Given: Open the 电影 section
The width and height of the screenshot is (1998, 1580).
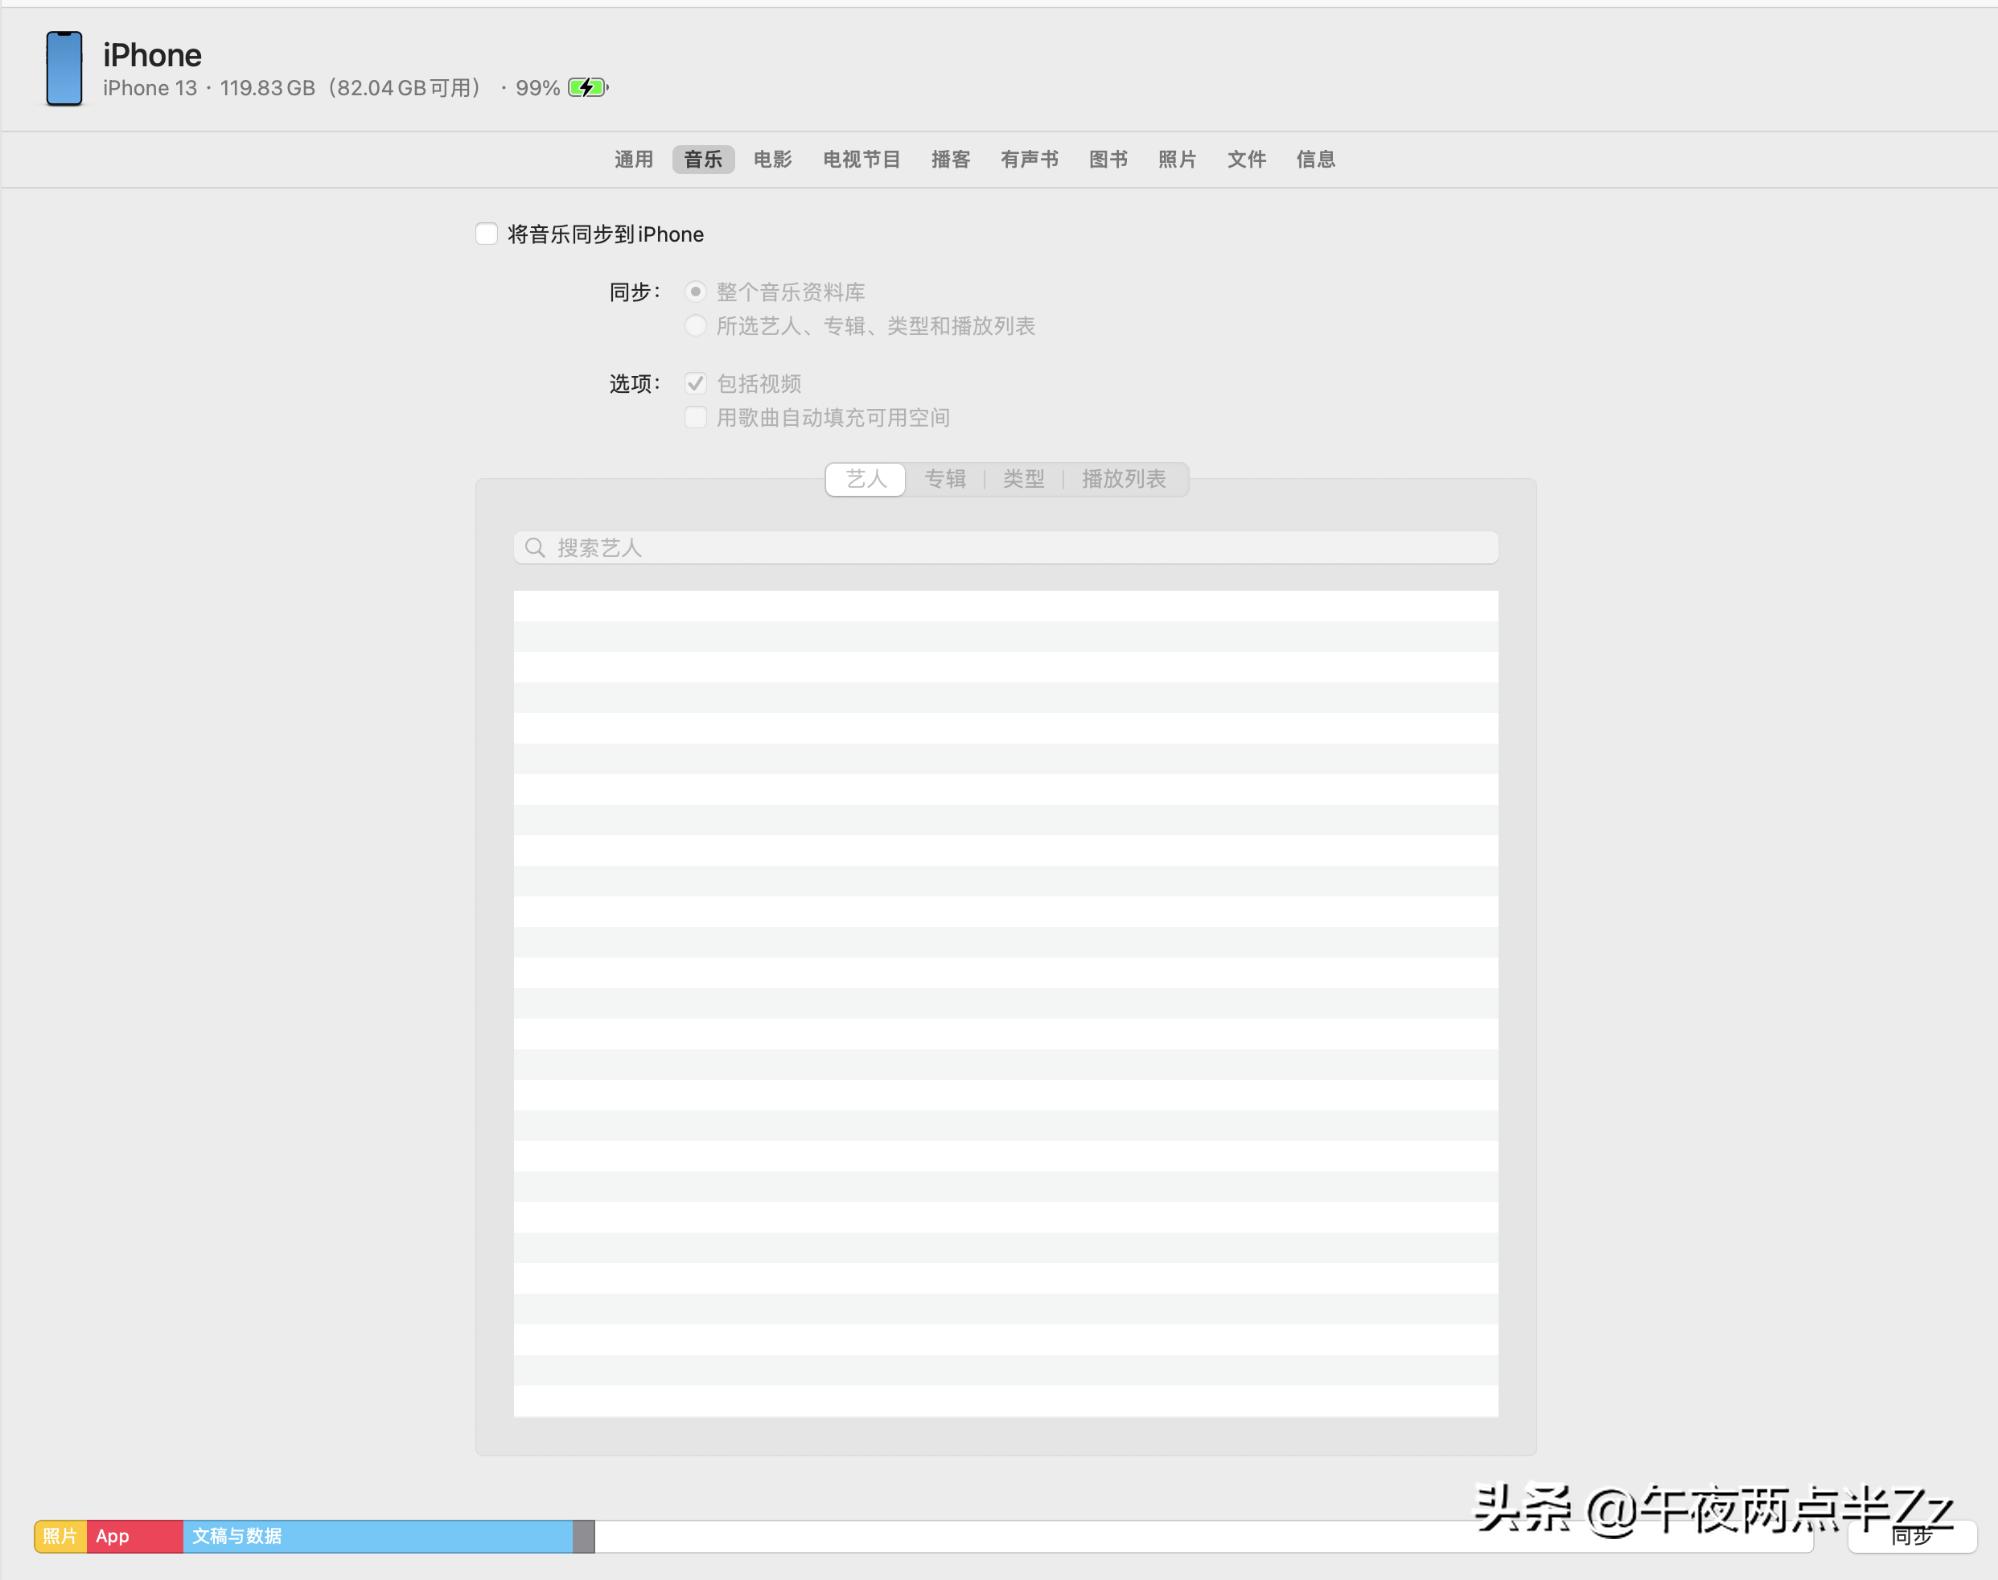Looking at the screenshot, I should click(x=771, y=159).
